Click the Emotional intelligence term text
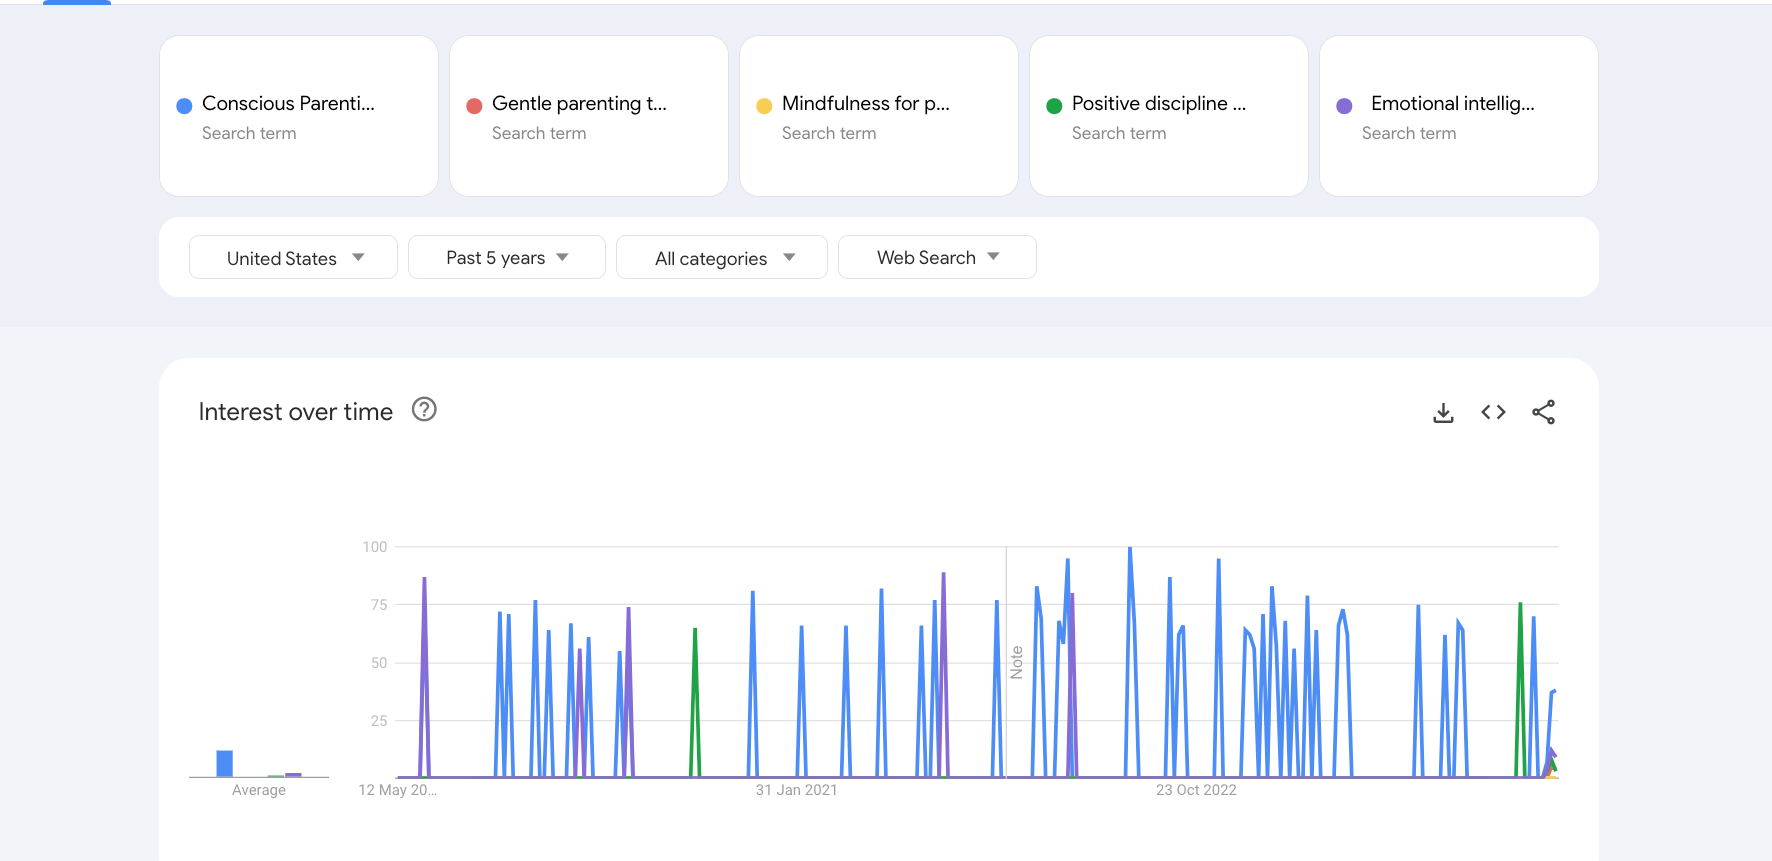Viewport: 1772px width, 861px height. coord(1452,104)
